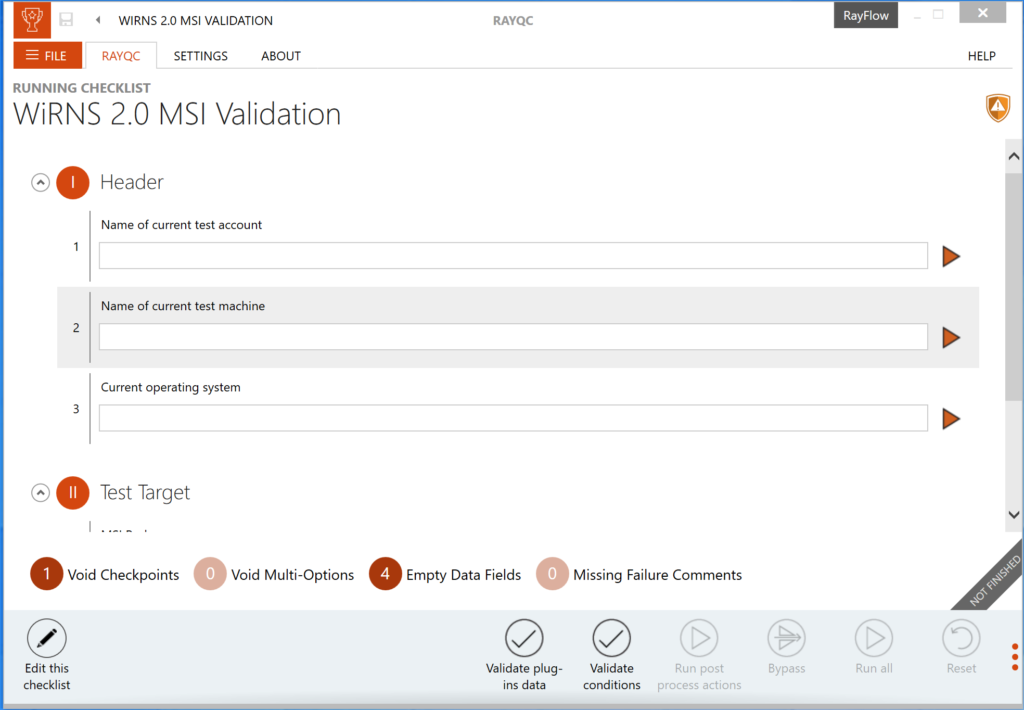Click the Bypass icon
The width and height of the screenshot is (1024, 710).
[786, 638]
